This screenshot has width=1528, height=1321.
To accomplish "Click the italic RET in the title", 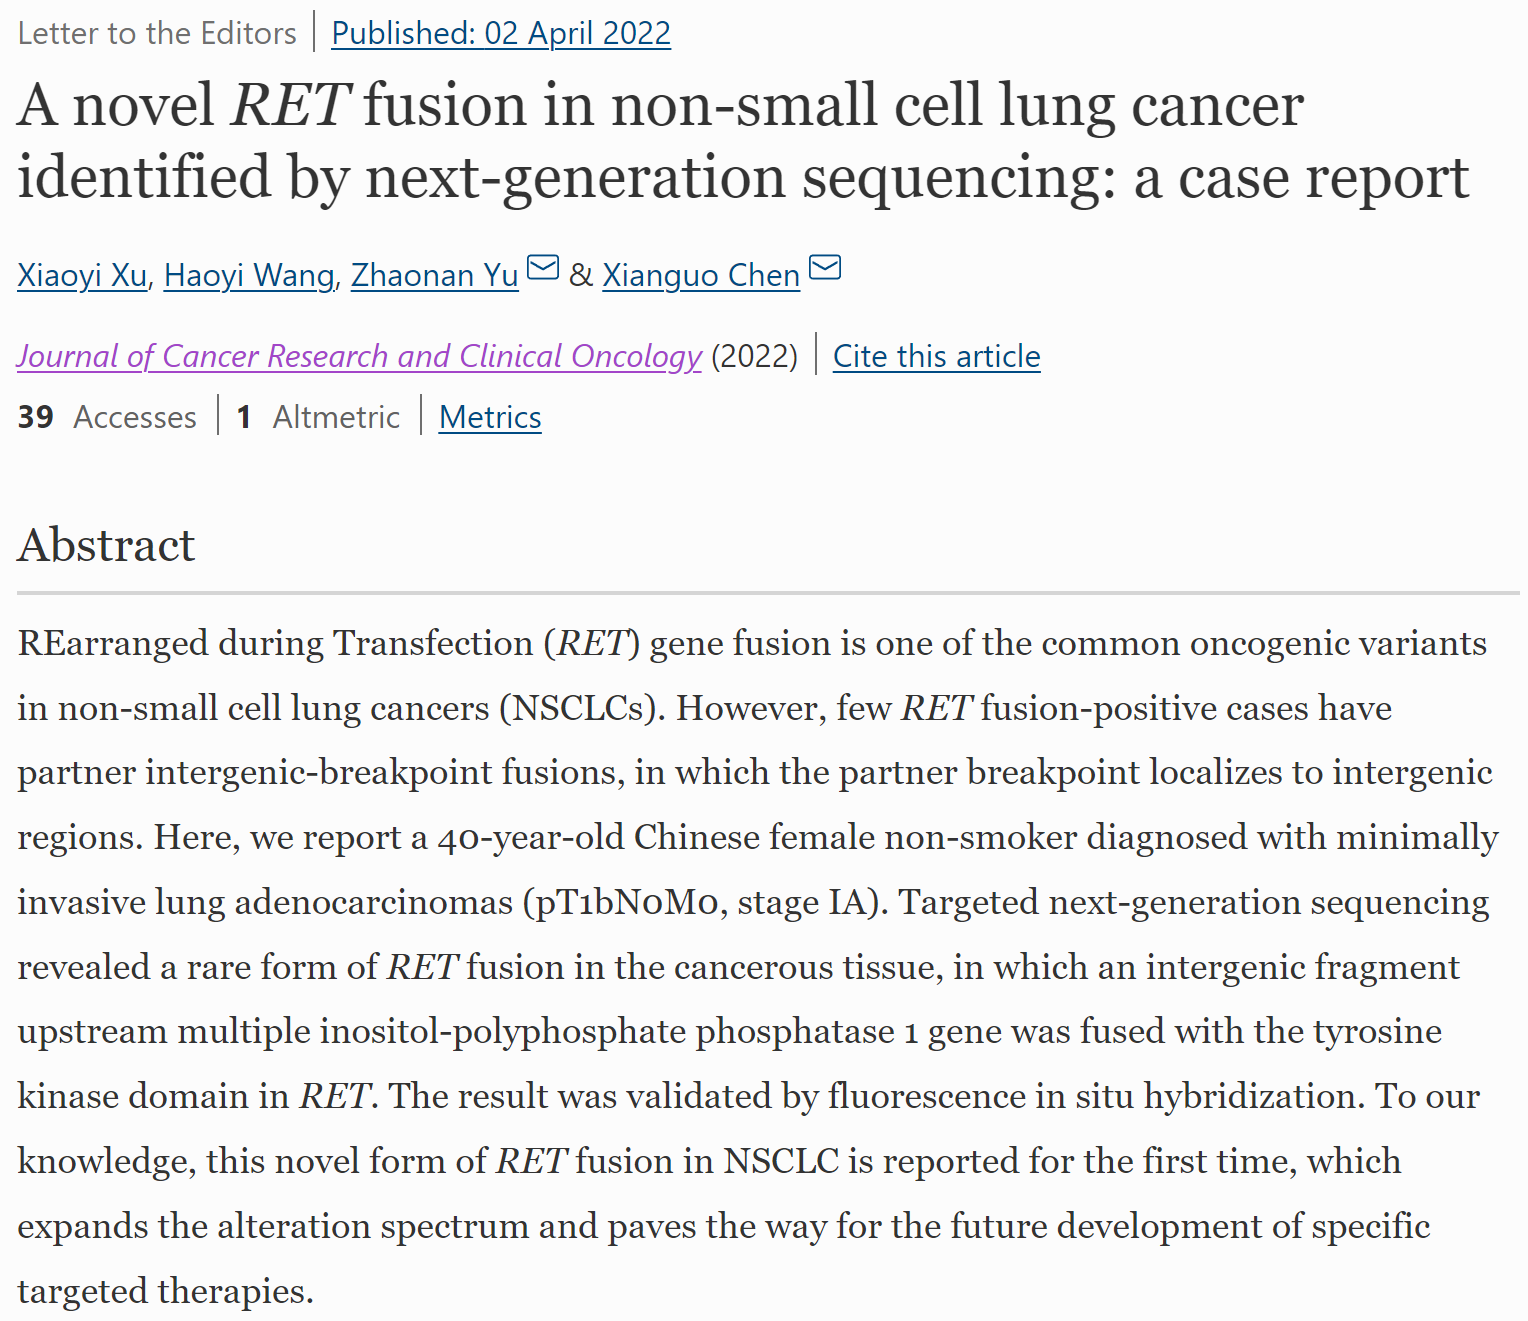I will (290, 106).
